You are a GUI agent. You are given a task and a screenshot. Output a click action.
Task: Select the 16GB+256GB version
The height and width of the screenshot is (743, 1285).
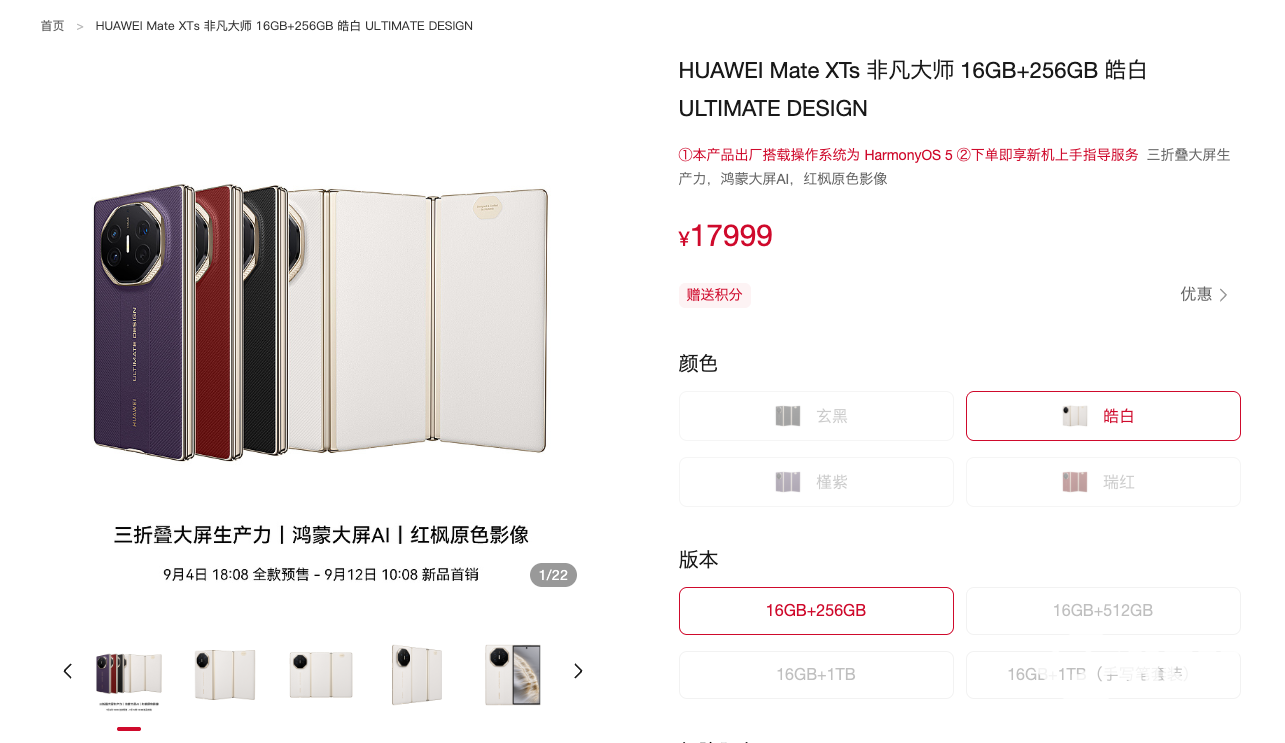[816, 611]
